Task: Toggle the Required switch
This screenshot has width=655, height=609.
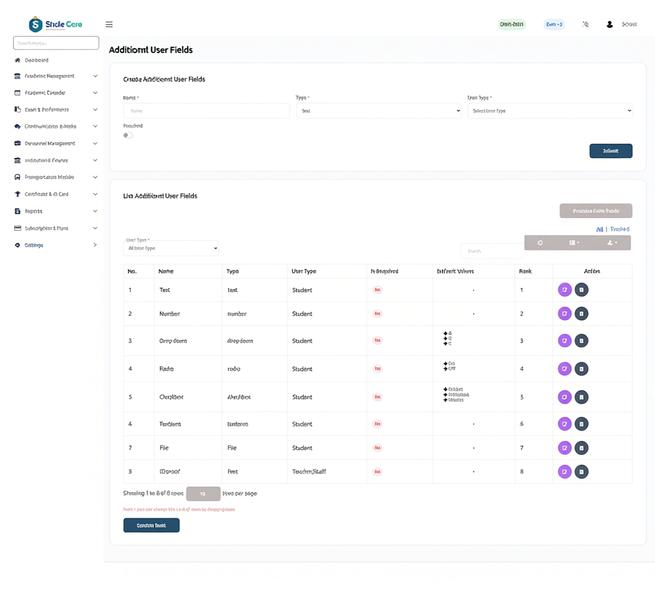Action: point(128,135)
